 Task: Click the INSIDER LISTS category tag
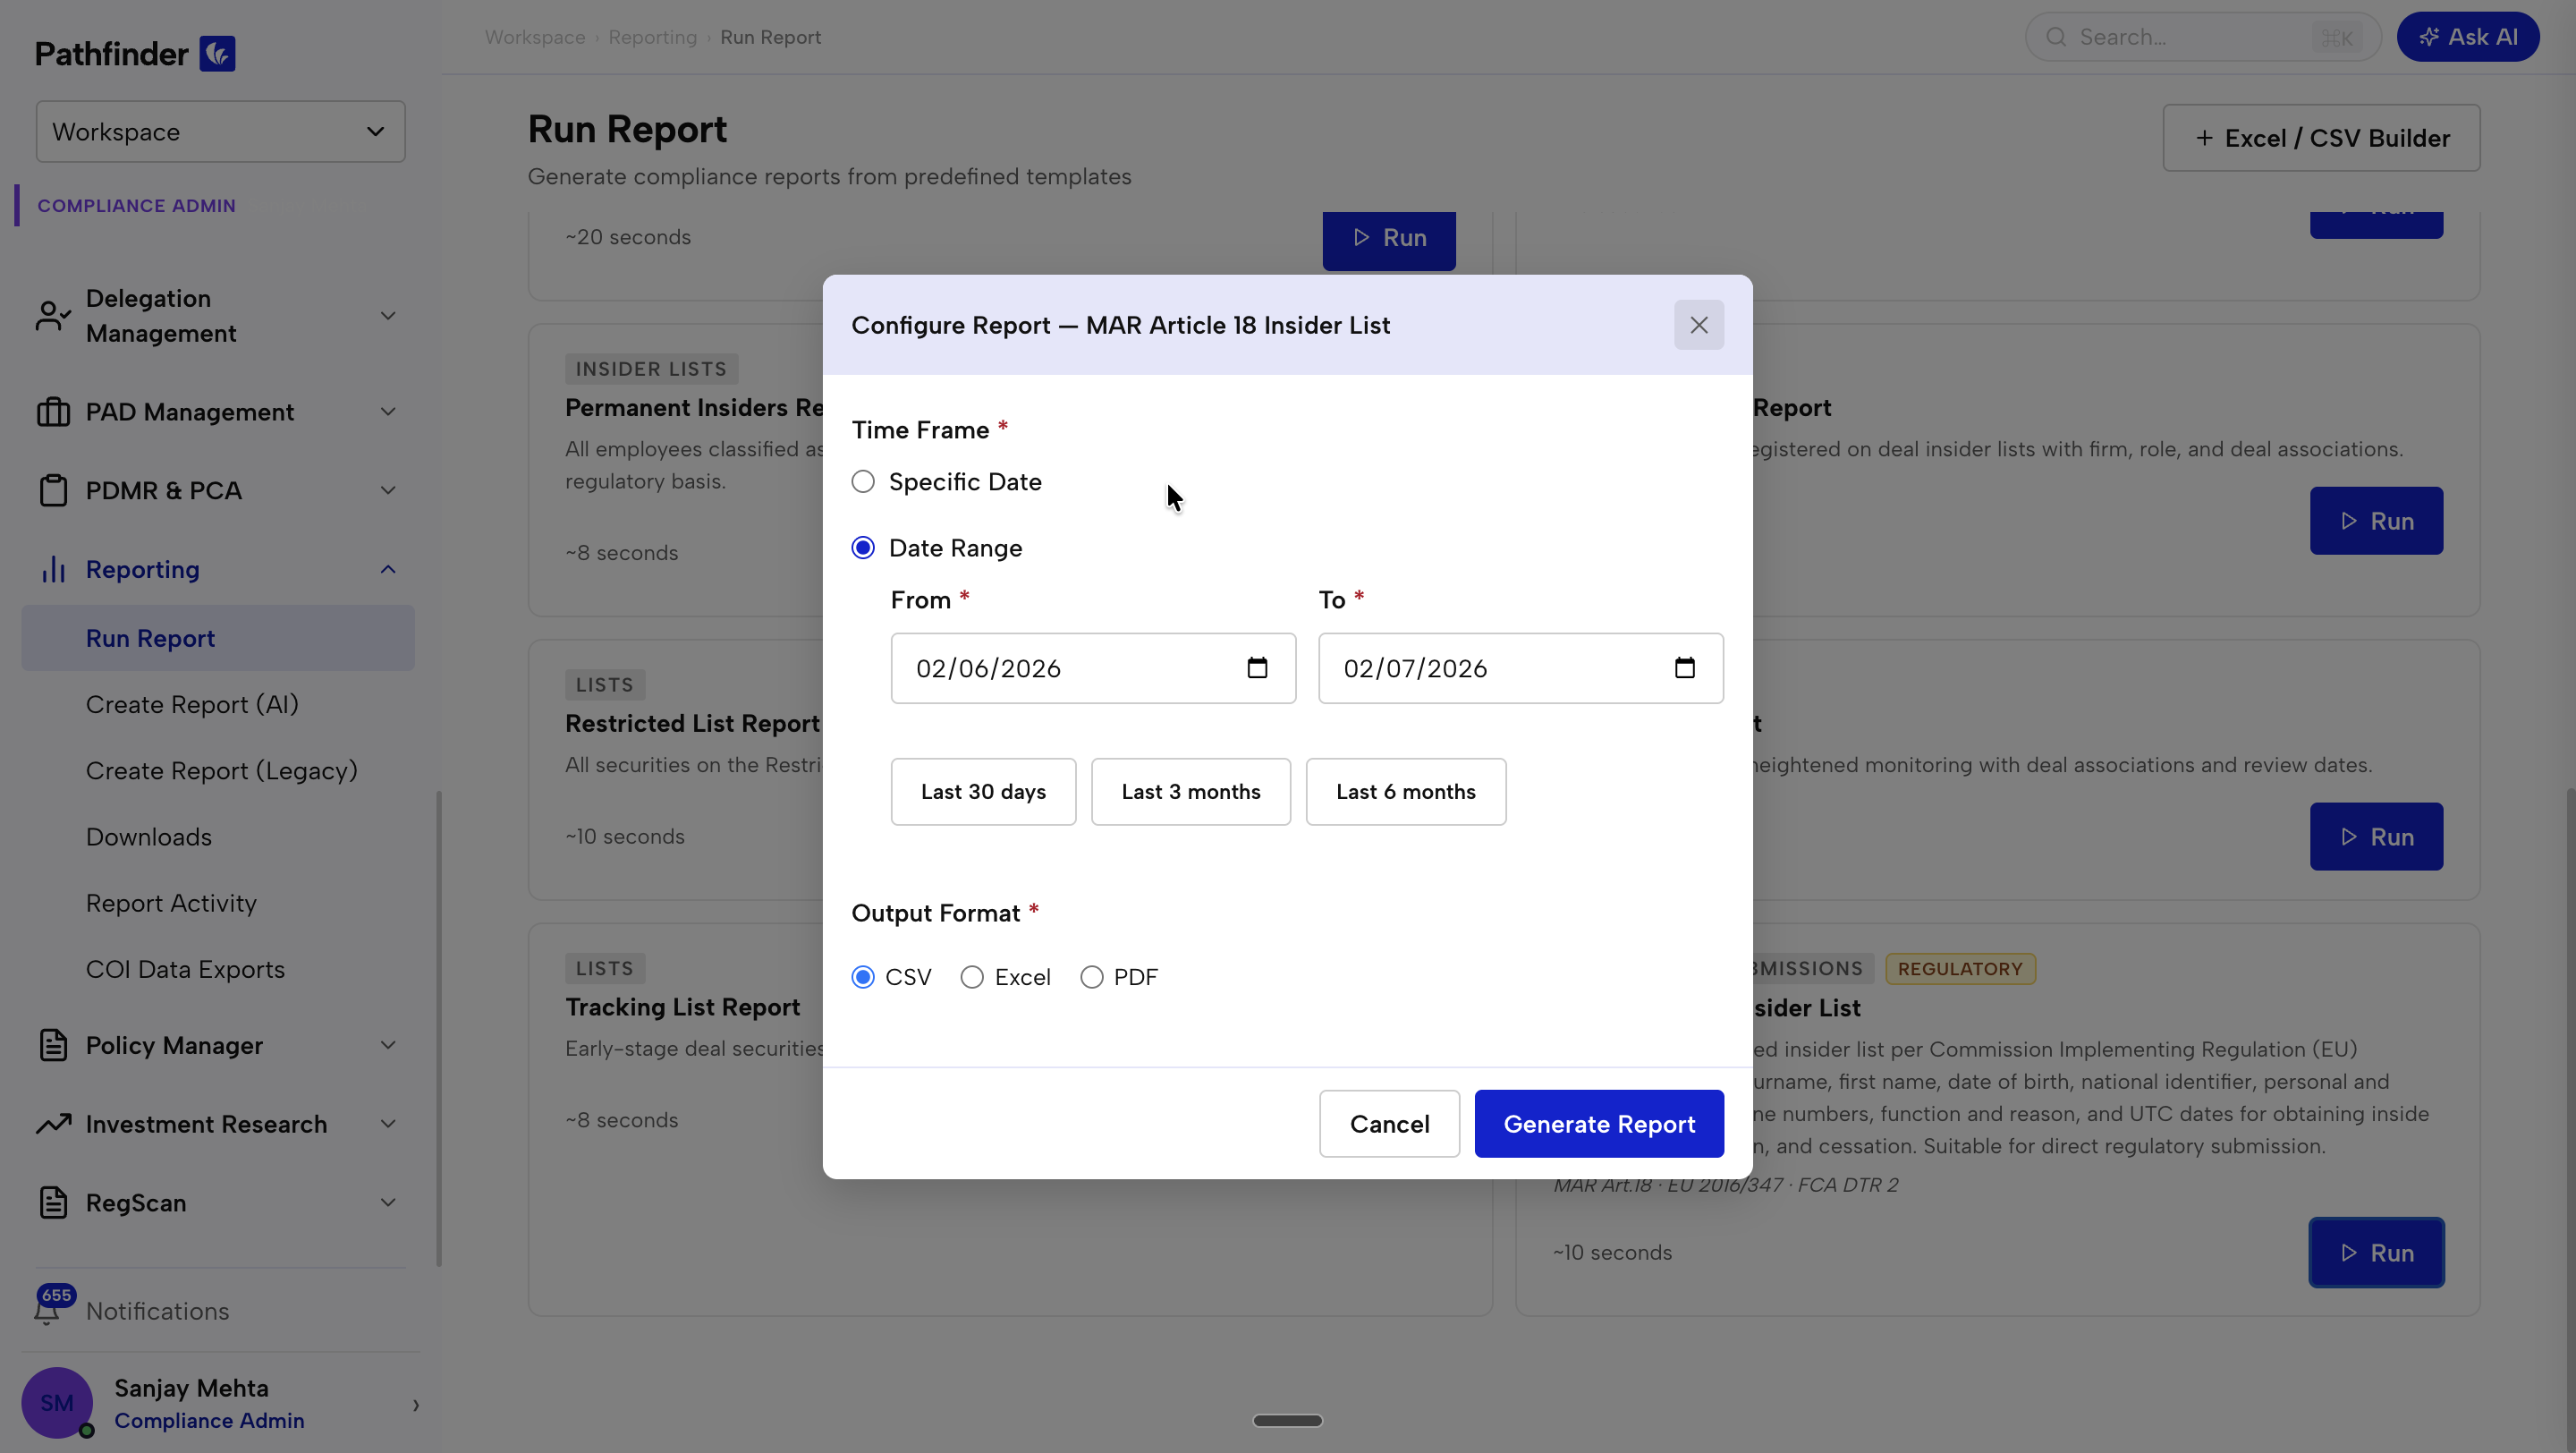(x=651, y=369)
